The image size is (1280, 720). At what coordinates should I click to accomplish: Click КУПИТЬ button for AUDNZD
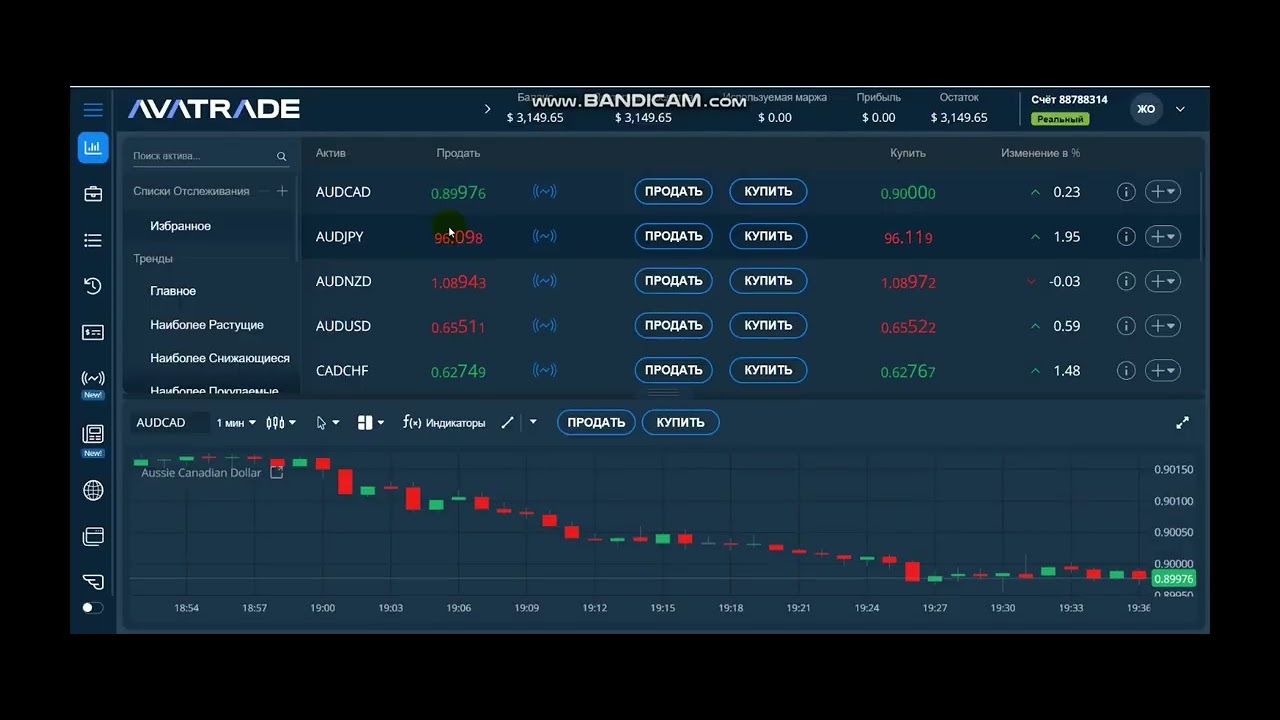point(768,281)
